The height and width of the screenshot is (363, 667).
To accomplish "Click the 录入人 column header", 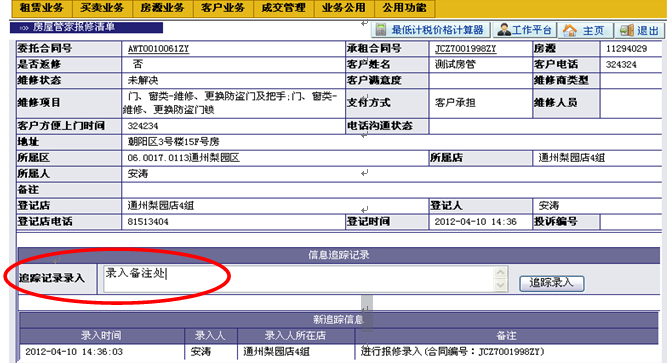I will point(210,336).
